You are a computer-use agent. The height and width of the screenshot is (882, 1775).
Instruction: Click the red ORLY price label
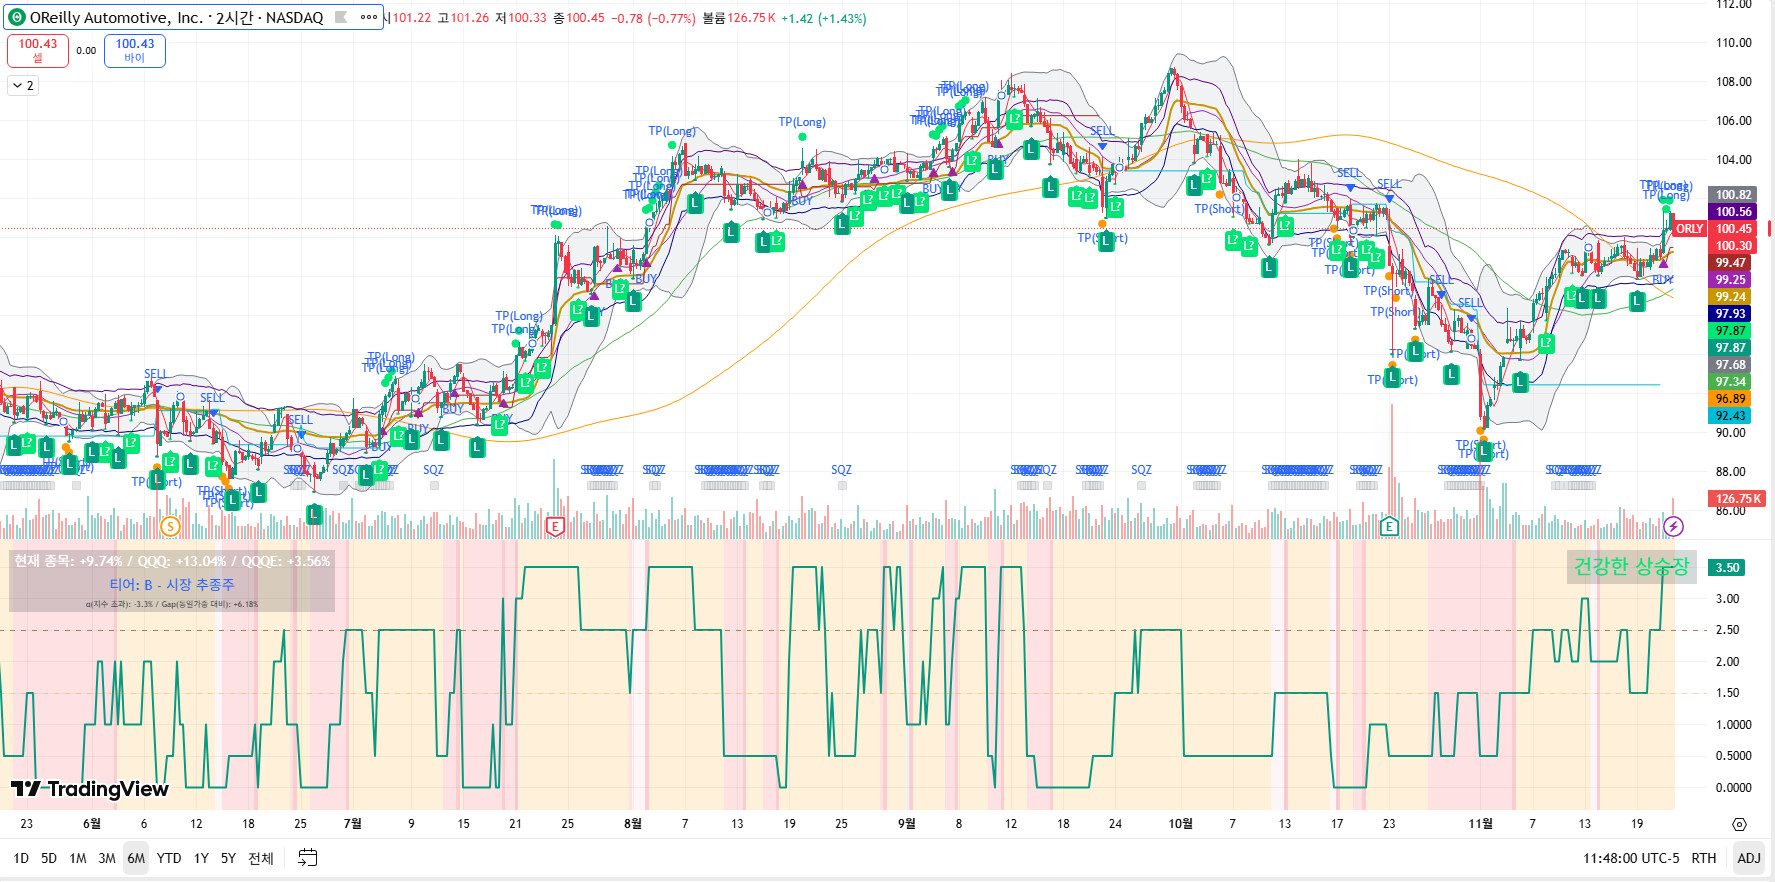tap(1689, 229)
